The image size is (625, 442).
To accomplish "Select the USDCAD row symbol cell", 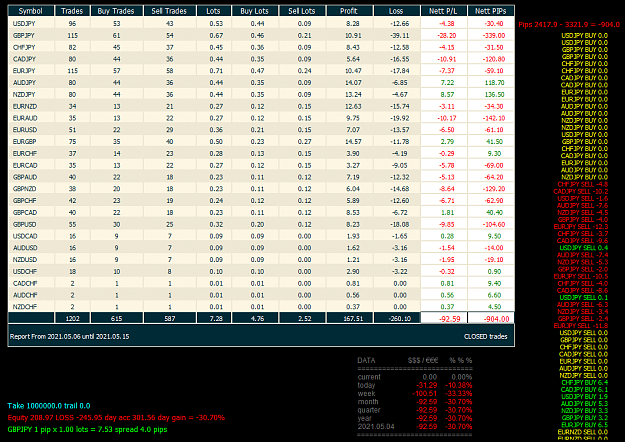I will [31, 236].
